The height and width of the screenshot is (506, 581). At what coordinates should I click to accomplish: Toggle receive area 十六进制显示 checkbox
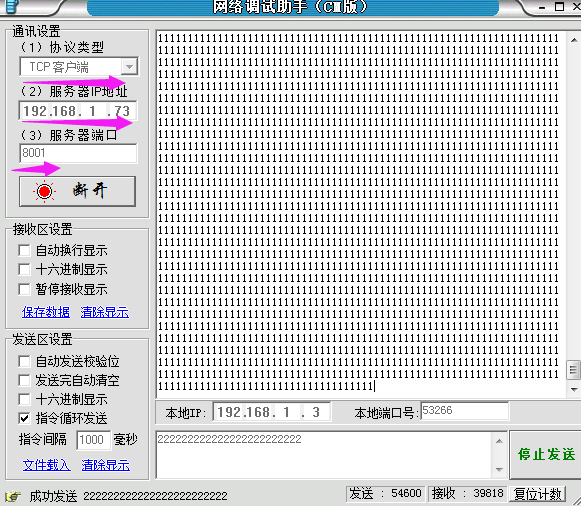click(x=24, y=269)
